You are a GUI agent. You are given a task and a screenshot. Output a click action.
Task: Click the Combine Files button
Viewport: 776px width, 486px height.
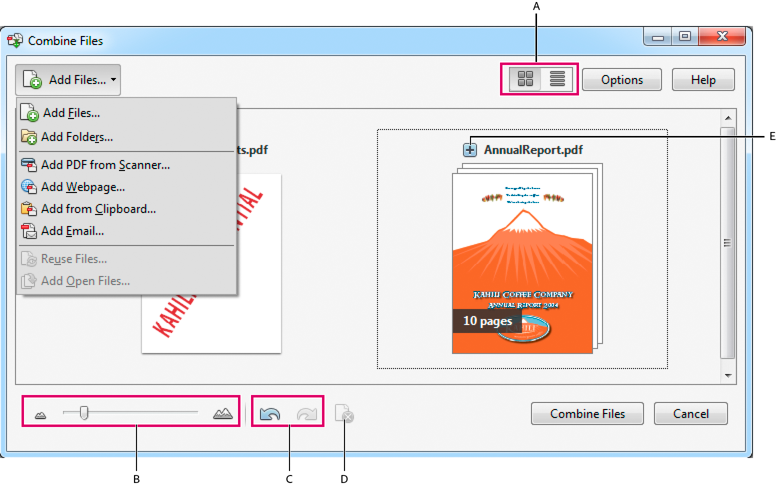coord(587,414)
